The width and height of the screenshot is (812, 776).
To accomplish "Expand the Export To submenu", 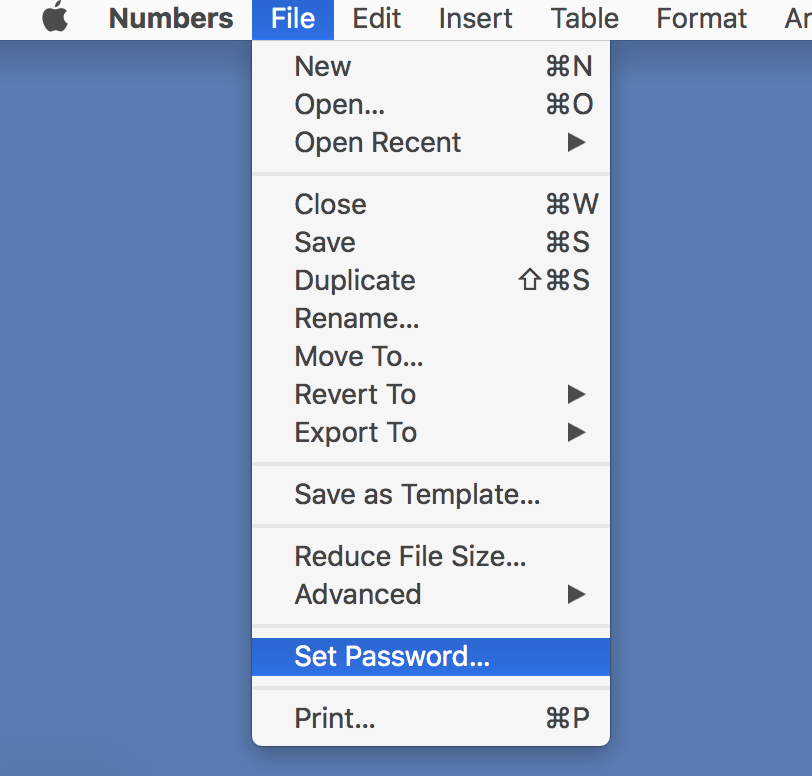I will [x=431, y=433].
